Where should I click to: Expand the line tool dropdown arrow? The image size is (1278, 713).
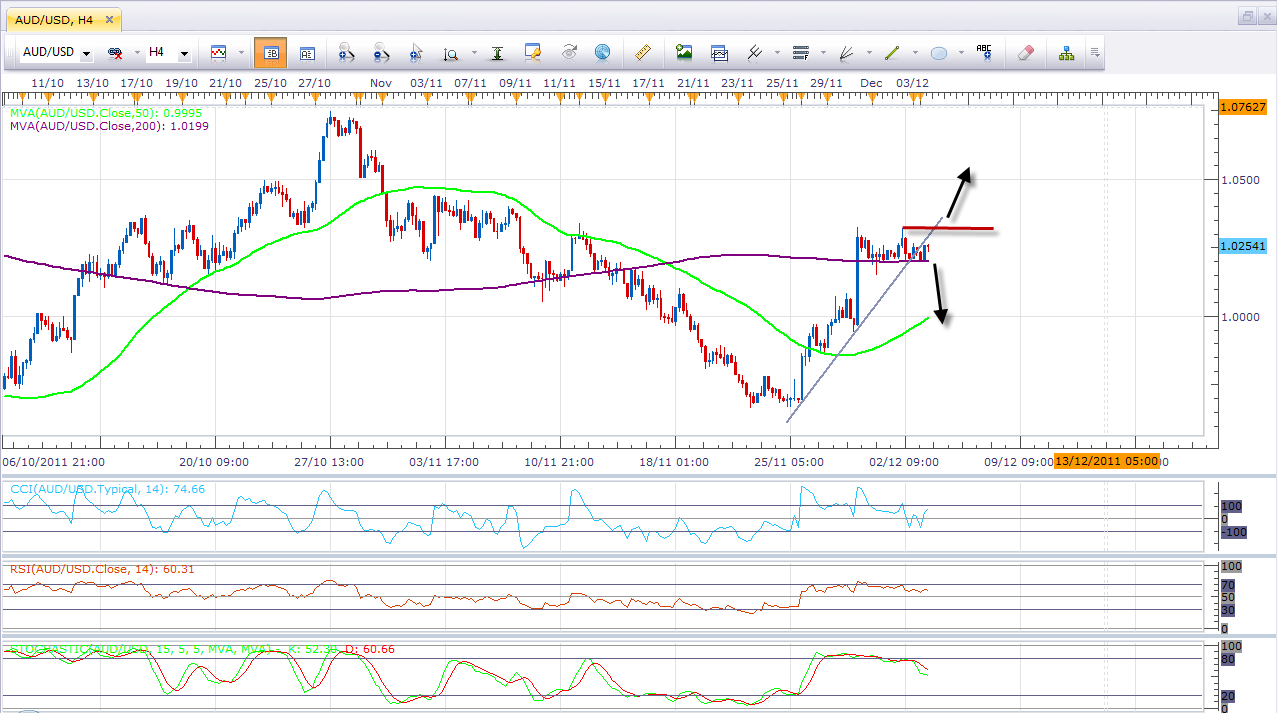(915, 53)
